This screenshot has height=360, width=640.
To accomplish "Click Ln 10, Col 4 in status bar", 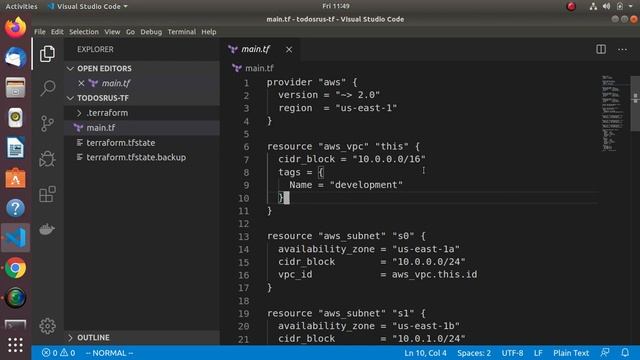I will [425, 353].
